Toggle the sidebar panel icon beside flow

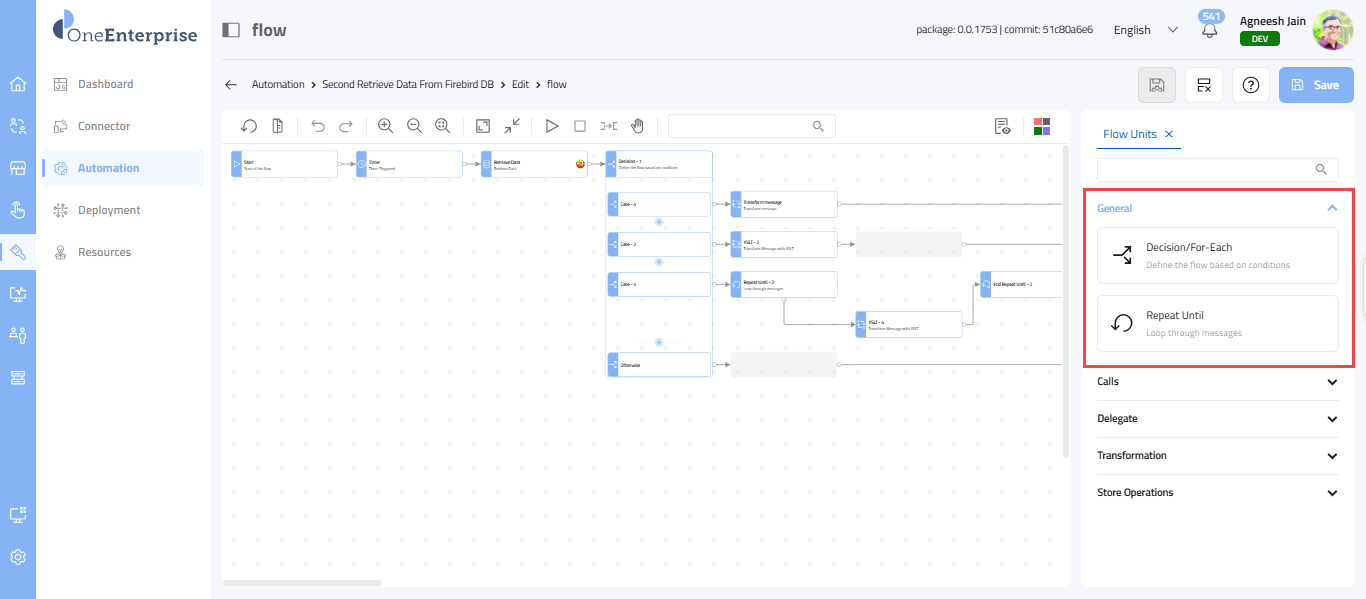pos(231,30)
